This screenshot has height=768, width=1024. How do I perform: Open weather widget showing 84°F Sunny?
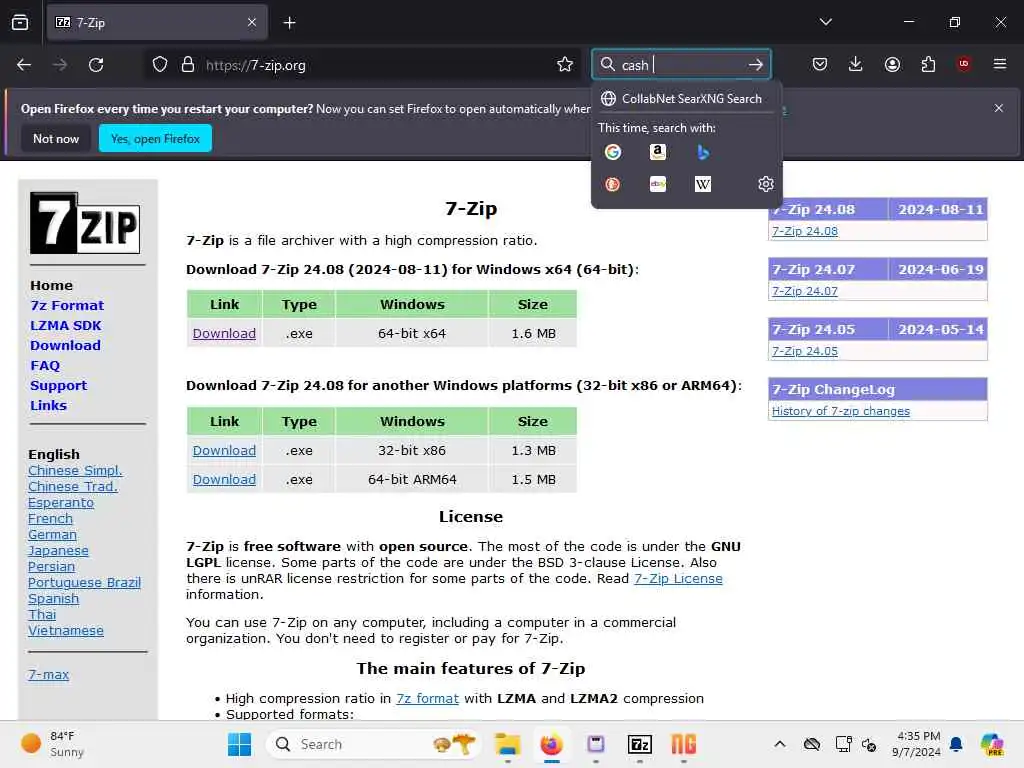(54, 744)
